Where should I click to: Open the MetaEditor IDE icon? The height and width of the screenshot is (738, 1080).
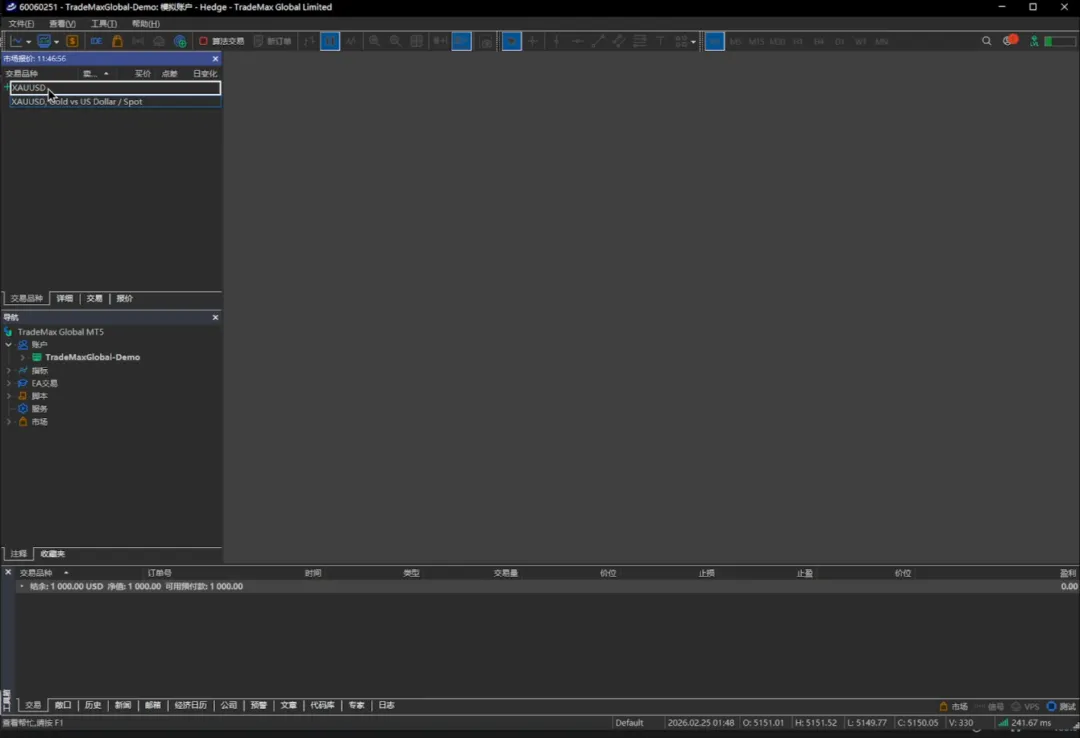[x=96, y=41]
